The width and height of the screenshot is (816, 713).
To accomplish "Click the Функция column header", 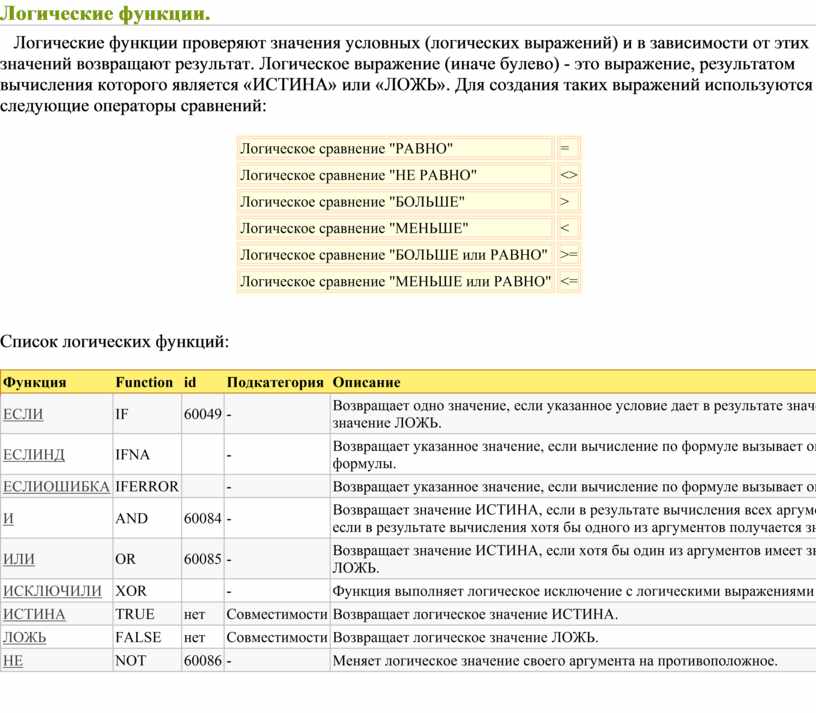I will [35, 382].
